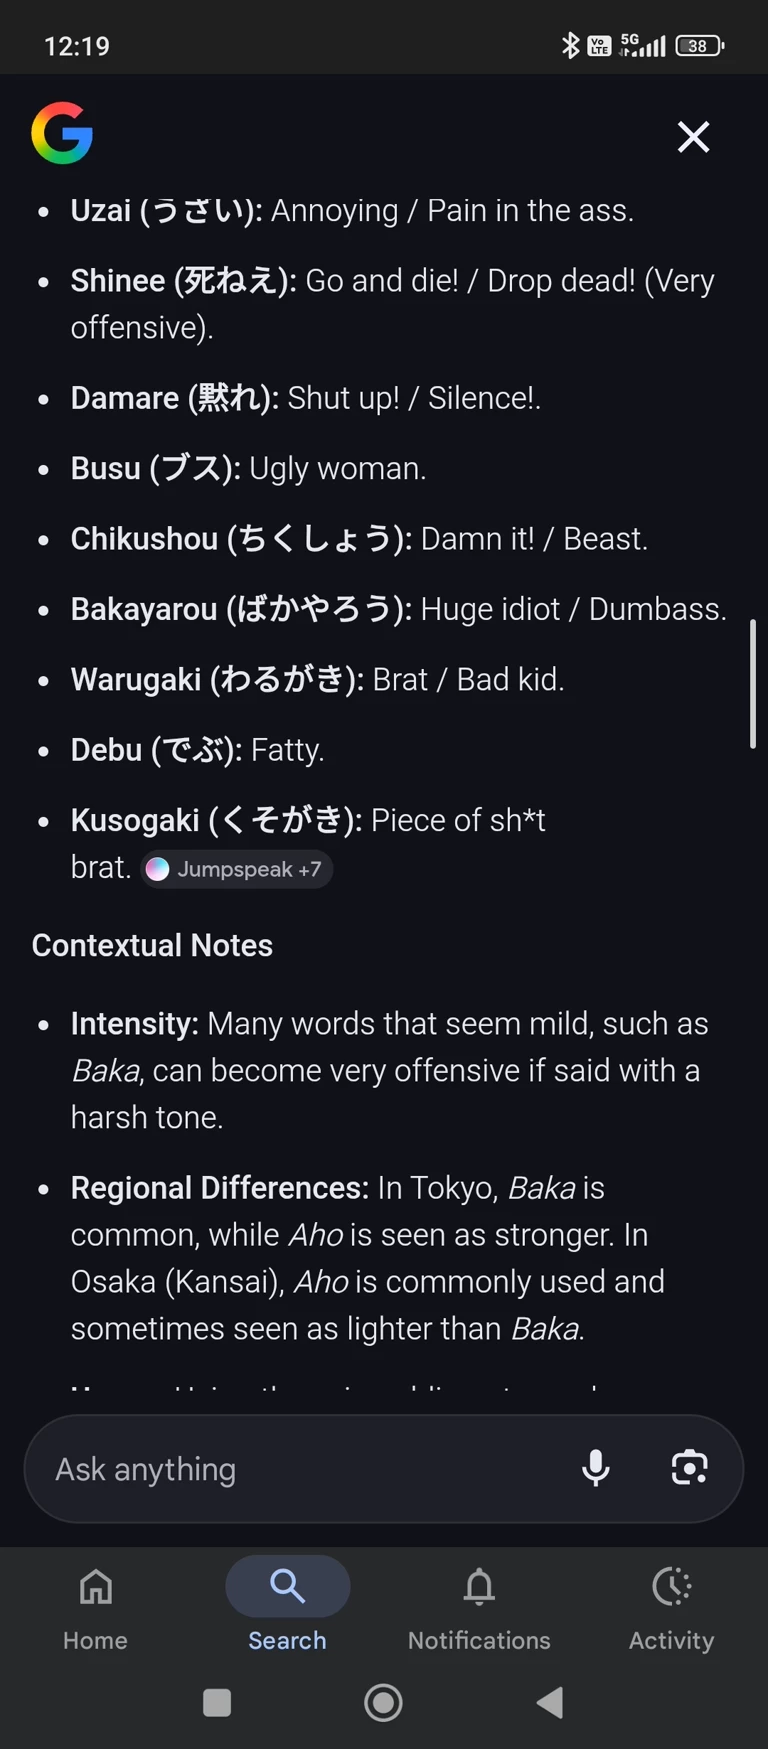Tap the page scrollbar handle
Screen dimensions: 768x1749
(x=752, y=684)
